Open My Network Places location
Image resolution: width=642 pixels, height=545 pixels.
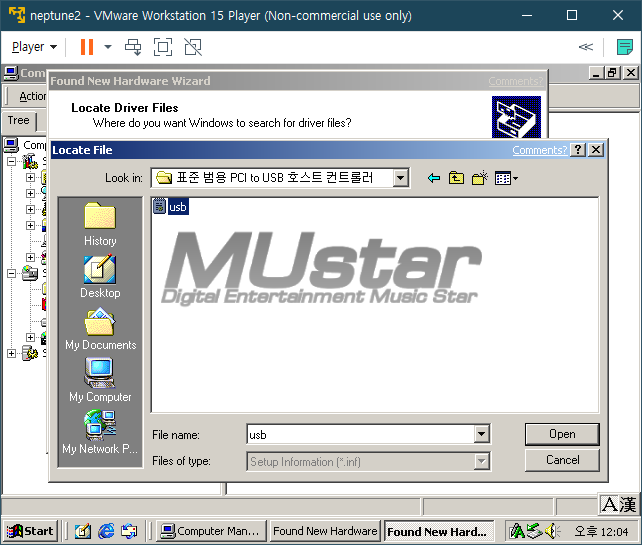click(x=100, y=432)
